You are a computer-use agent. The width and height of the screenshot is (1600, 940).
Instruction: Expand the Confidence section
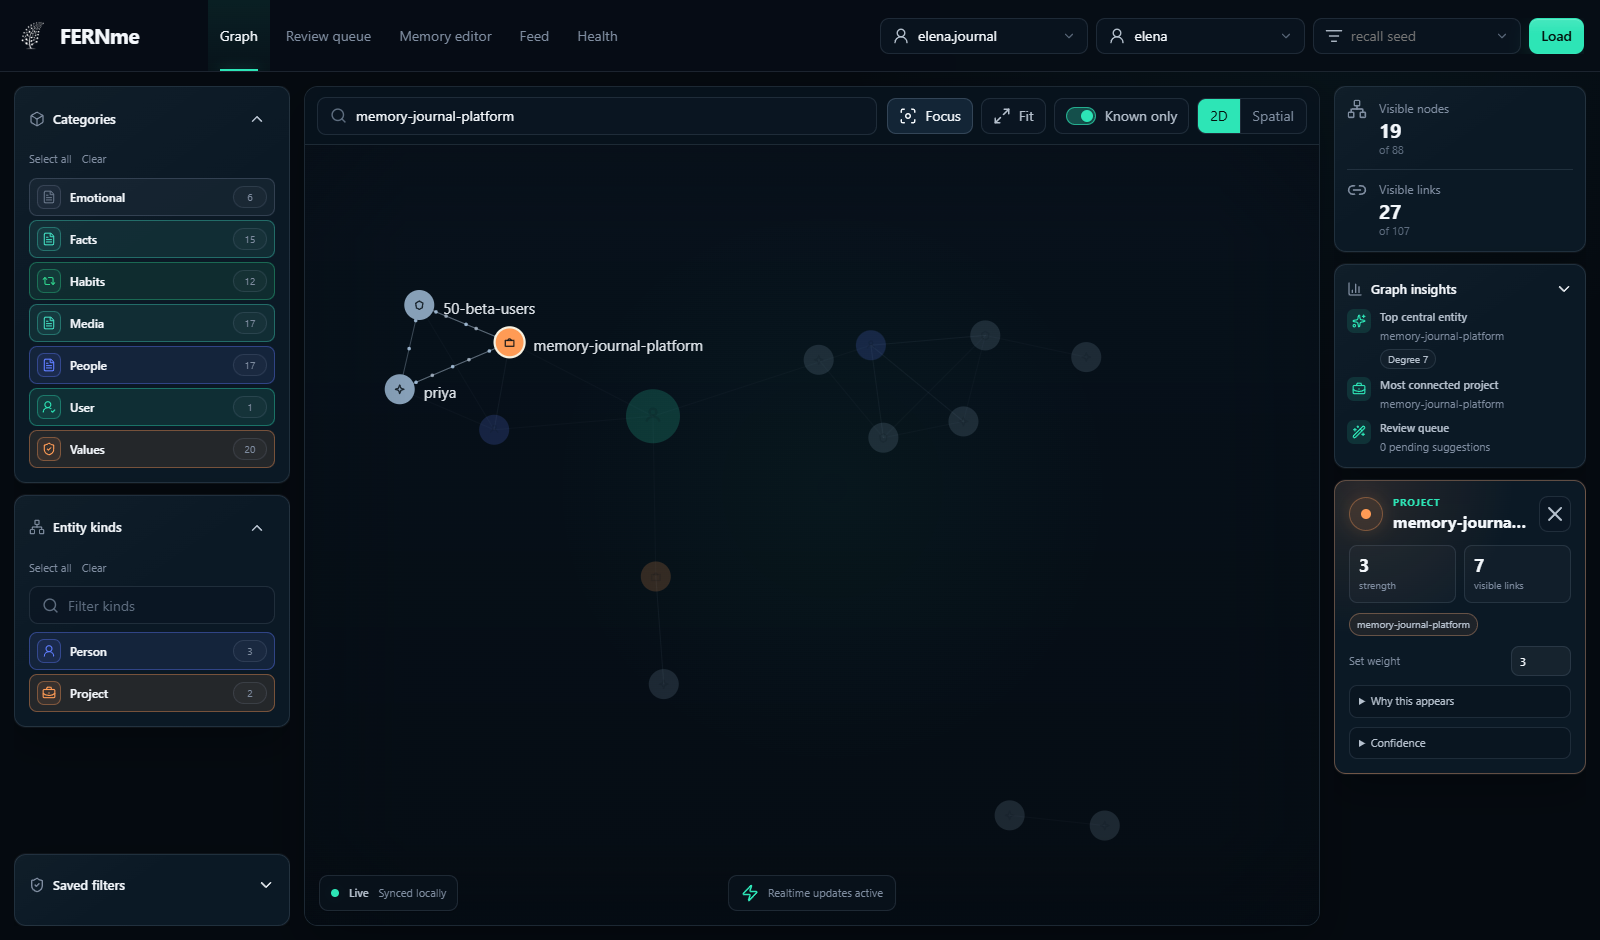pyautogui.click(x=1459, y=743)
